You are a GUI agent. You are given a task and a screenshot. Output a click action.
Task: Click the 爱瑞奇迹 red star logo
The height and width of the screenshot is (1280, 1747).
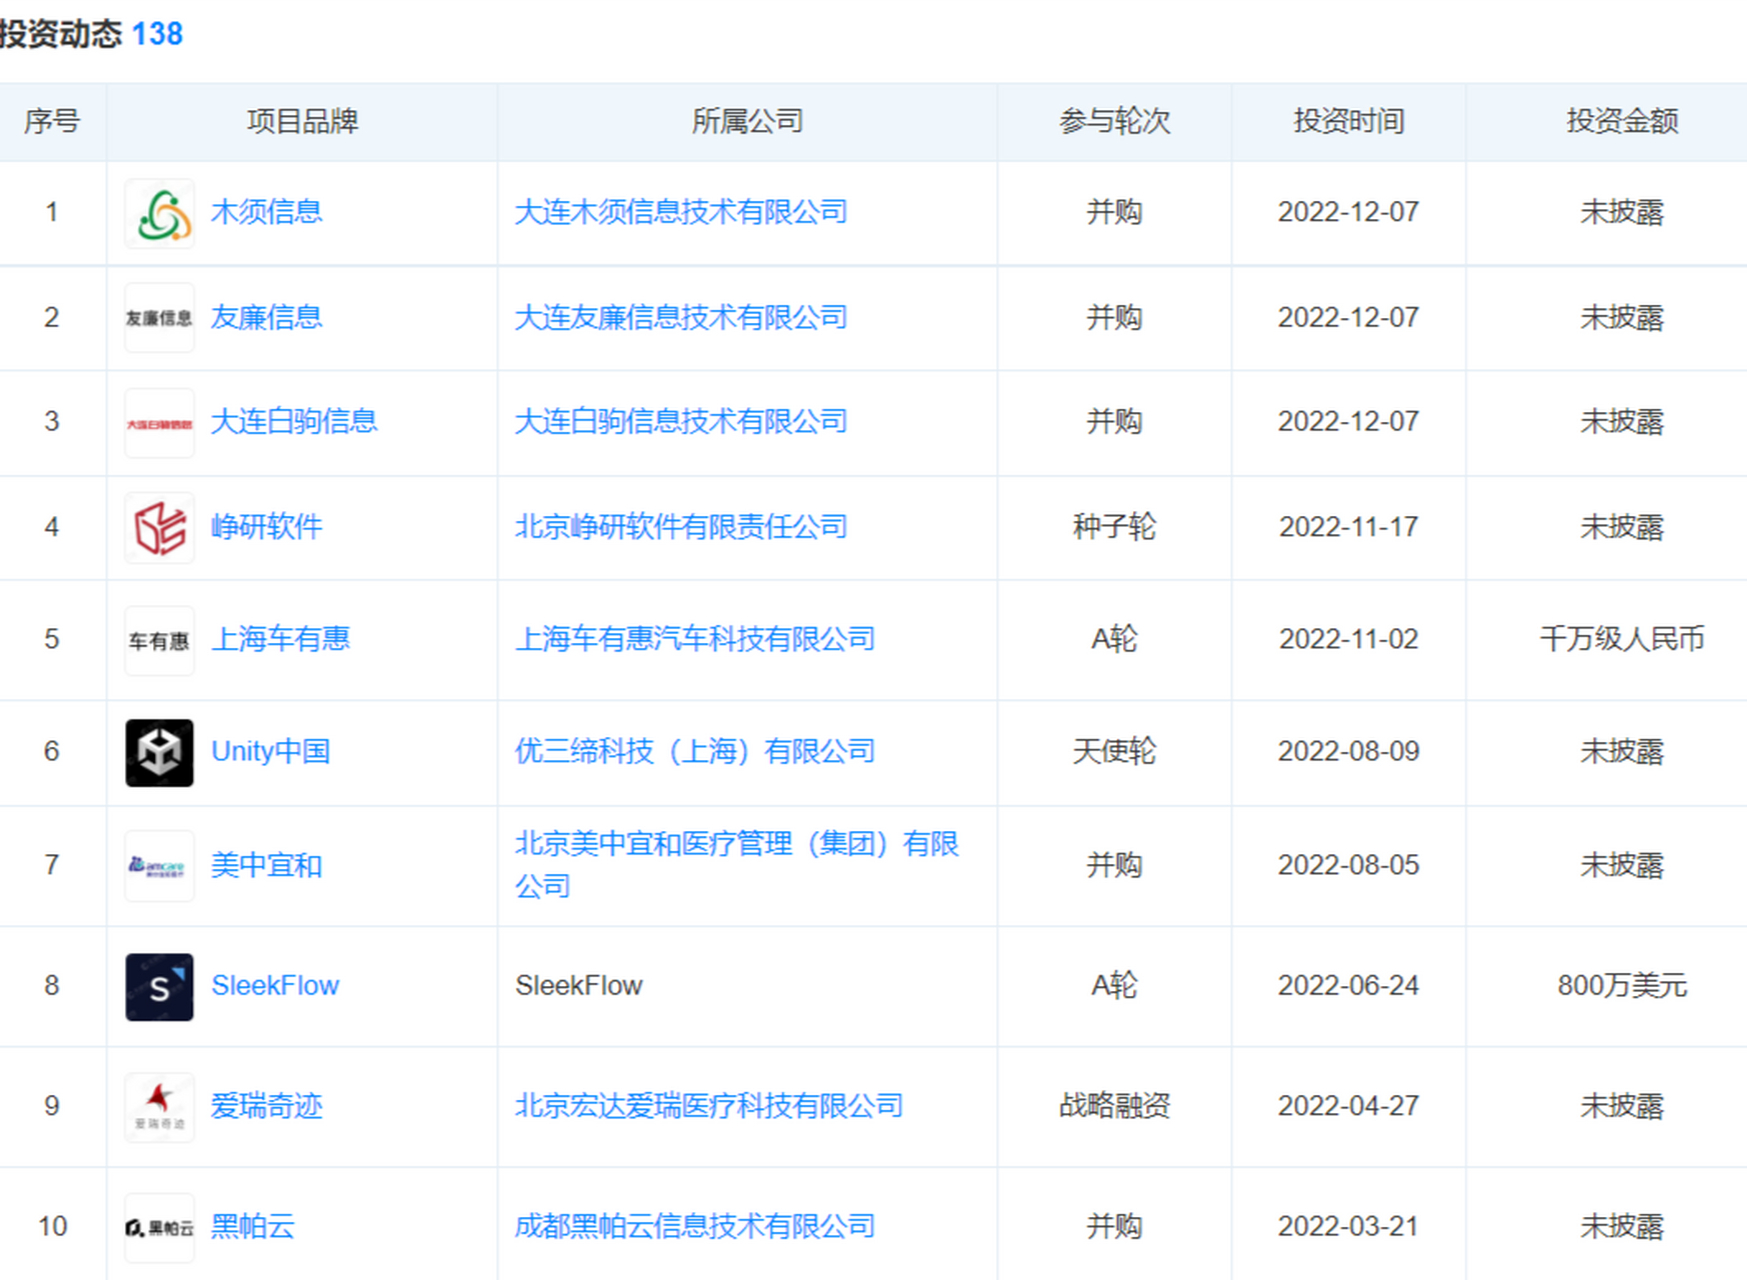point(159,1107)
